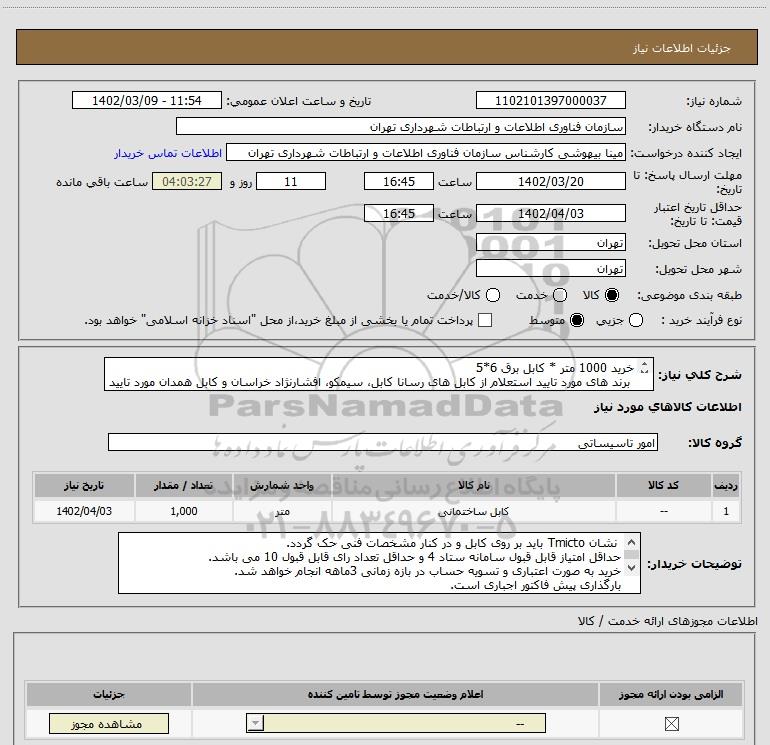Click buyer organization name field
Image resolution: width=770 pixels, height=745 pixels.
(401, 127)
